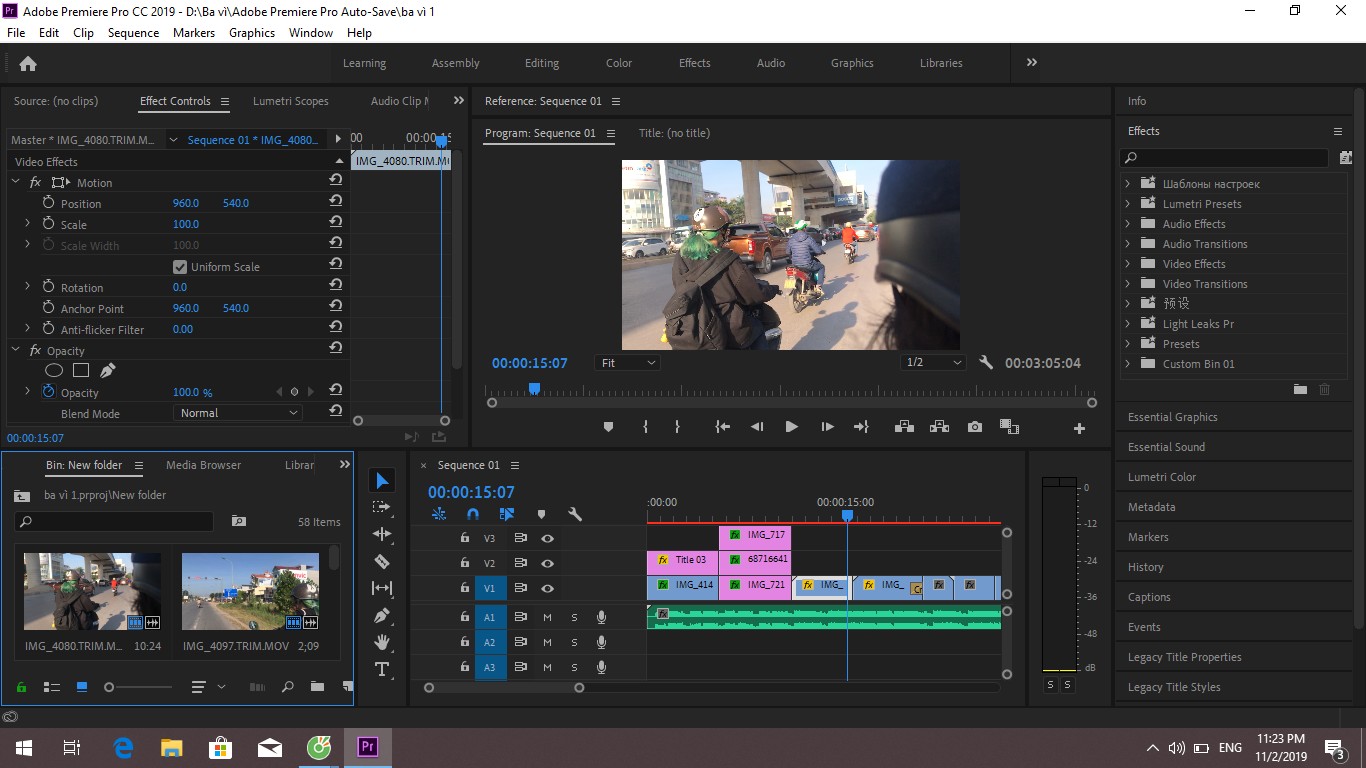Open the Blend Mode dropdown
The image size is (1366, 768).
coord(238,413)
